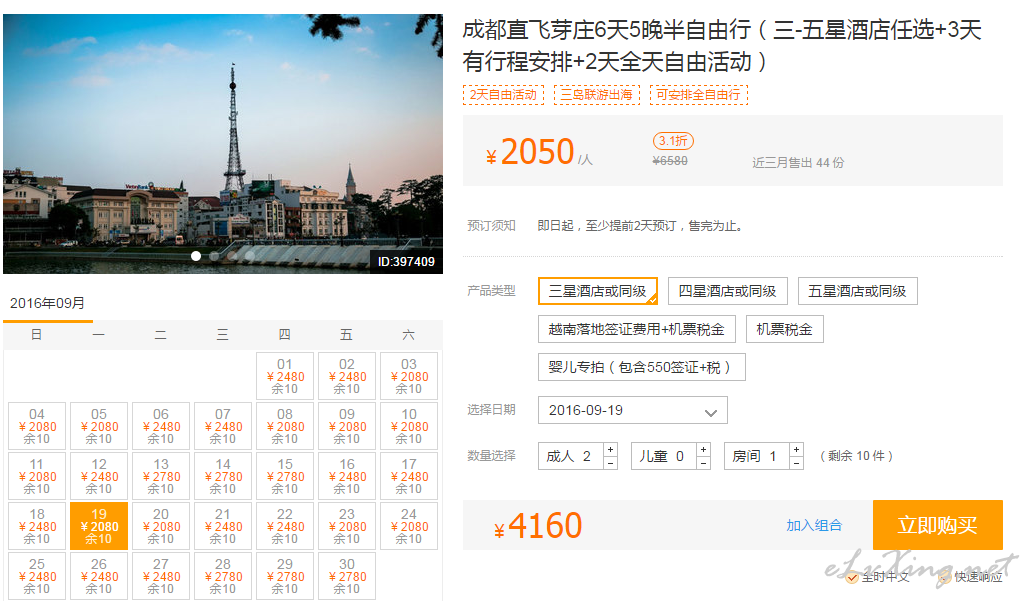Pick September 09 in calendar

point(346,426)
